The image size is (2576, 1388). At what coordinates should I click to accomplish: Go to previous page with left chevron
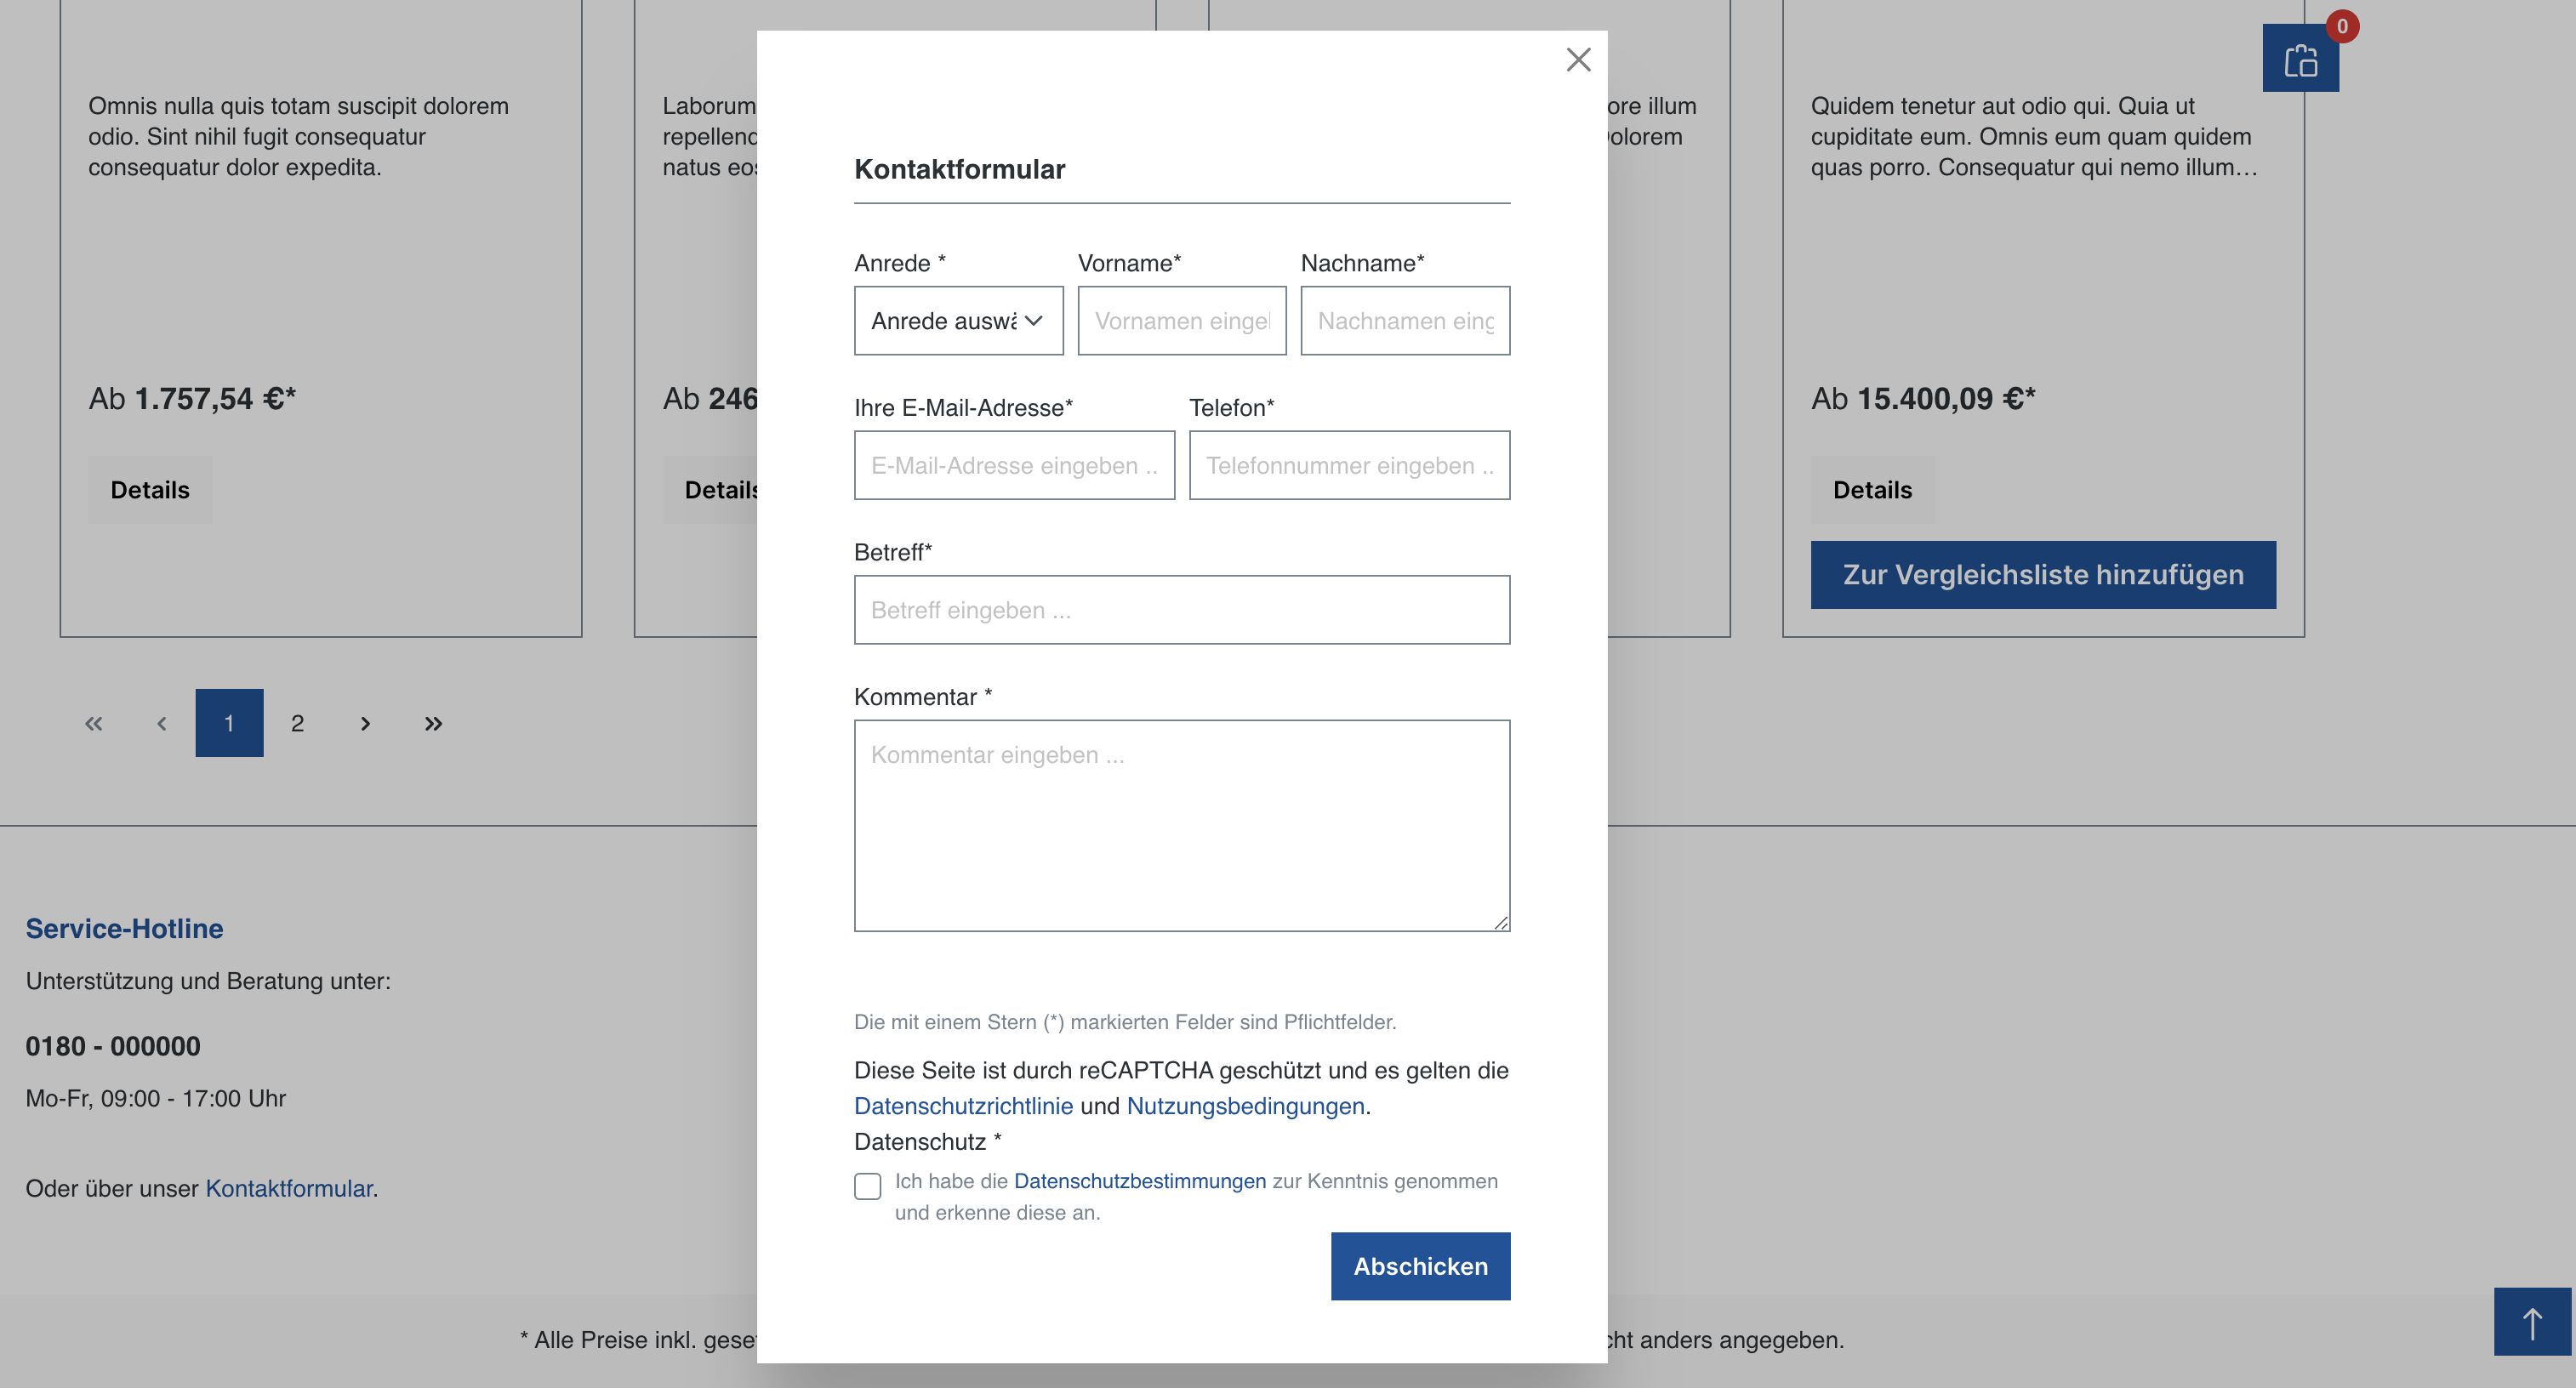(x=162, y=723)
